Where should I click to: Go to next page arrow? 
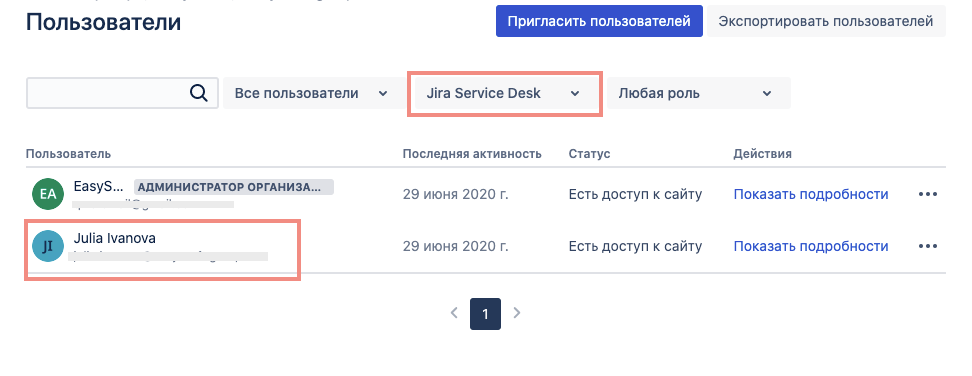point(516,313)
